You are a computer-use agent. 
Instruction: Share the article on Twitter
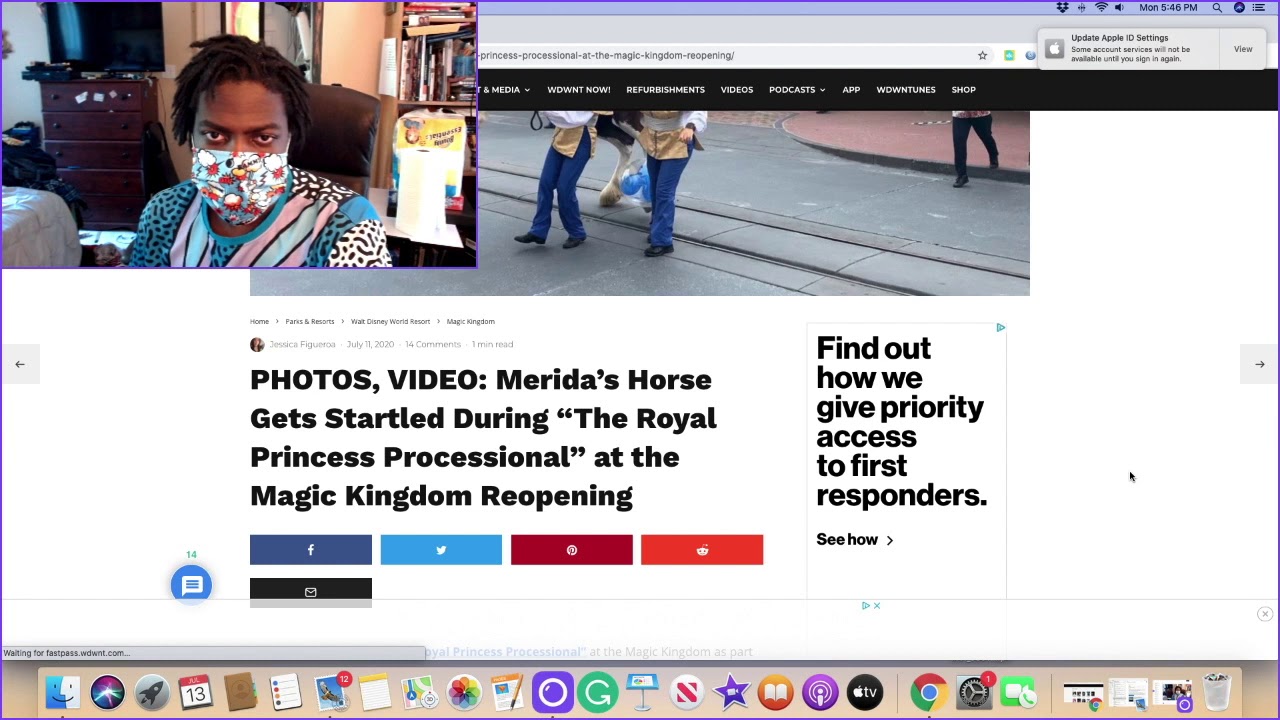click(x=441, y=550)
